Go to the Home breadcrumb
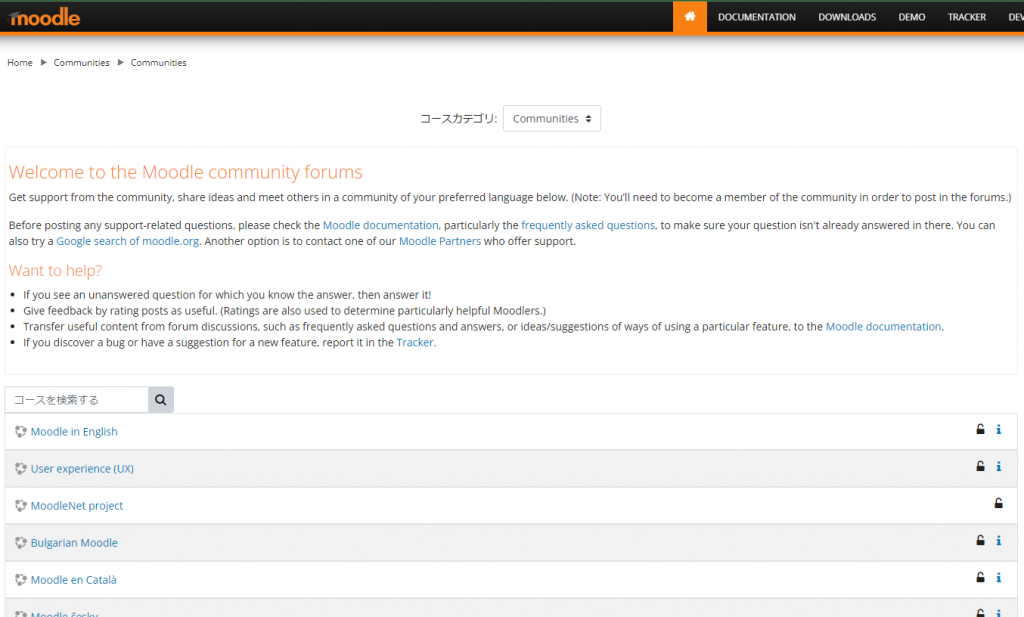Screen dimensions: 1024x617 pyautogui.click(x=20, y=63)
